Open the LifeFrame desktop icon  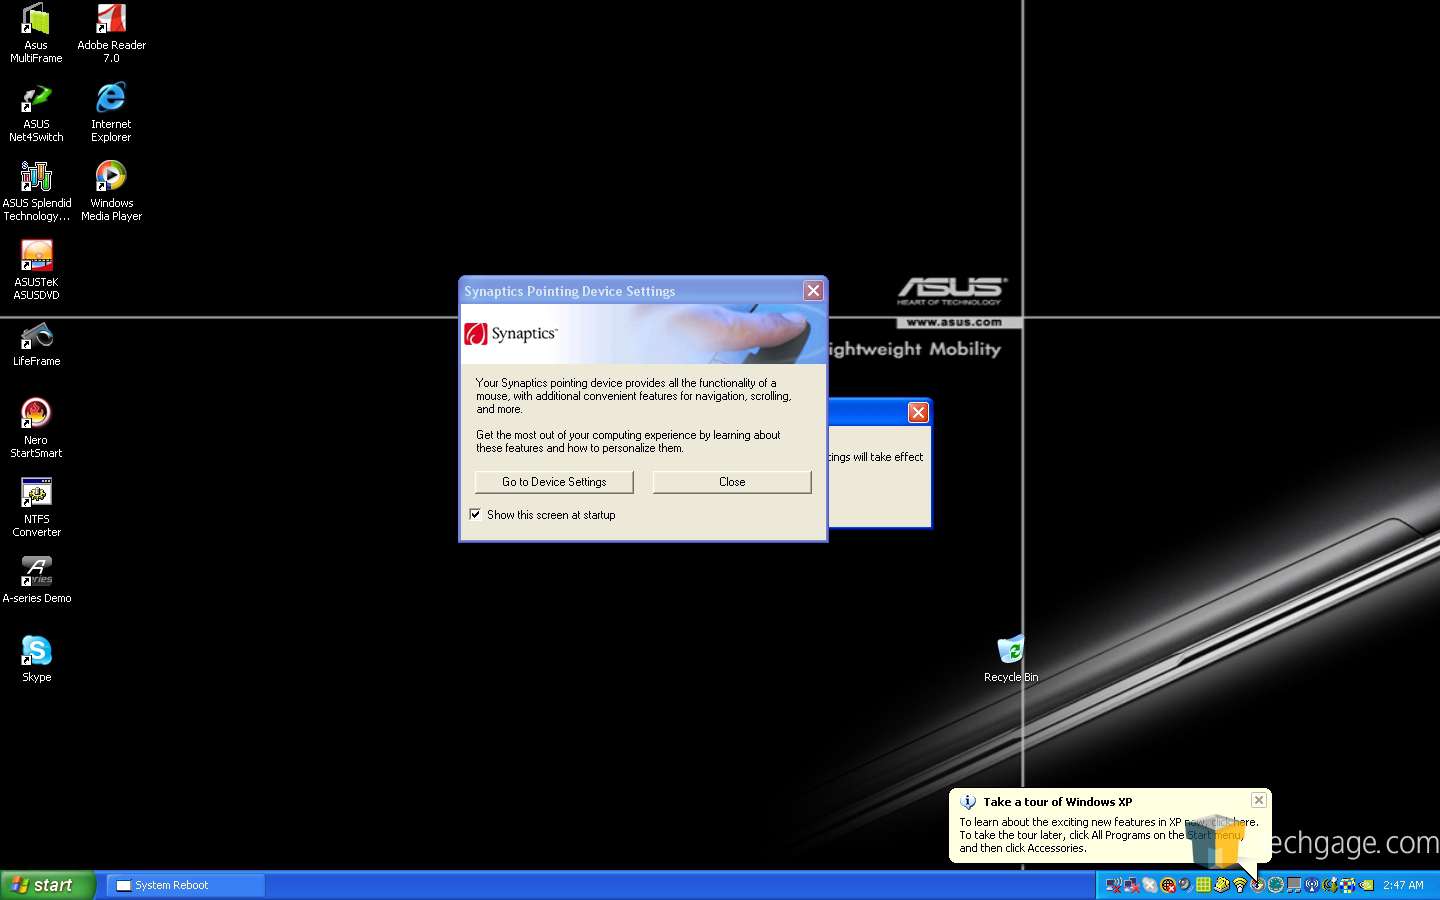pyautogui.click(x=36, y=344)
